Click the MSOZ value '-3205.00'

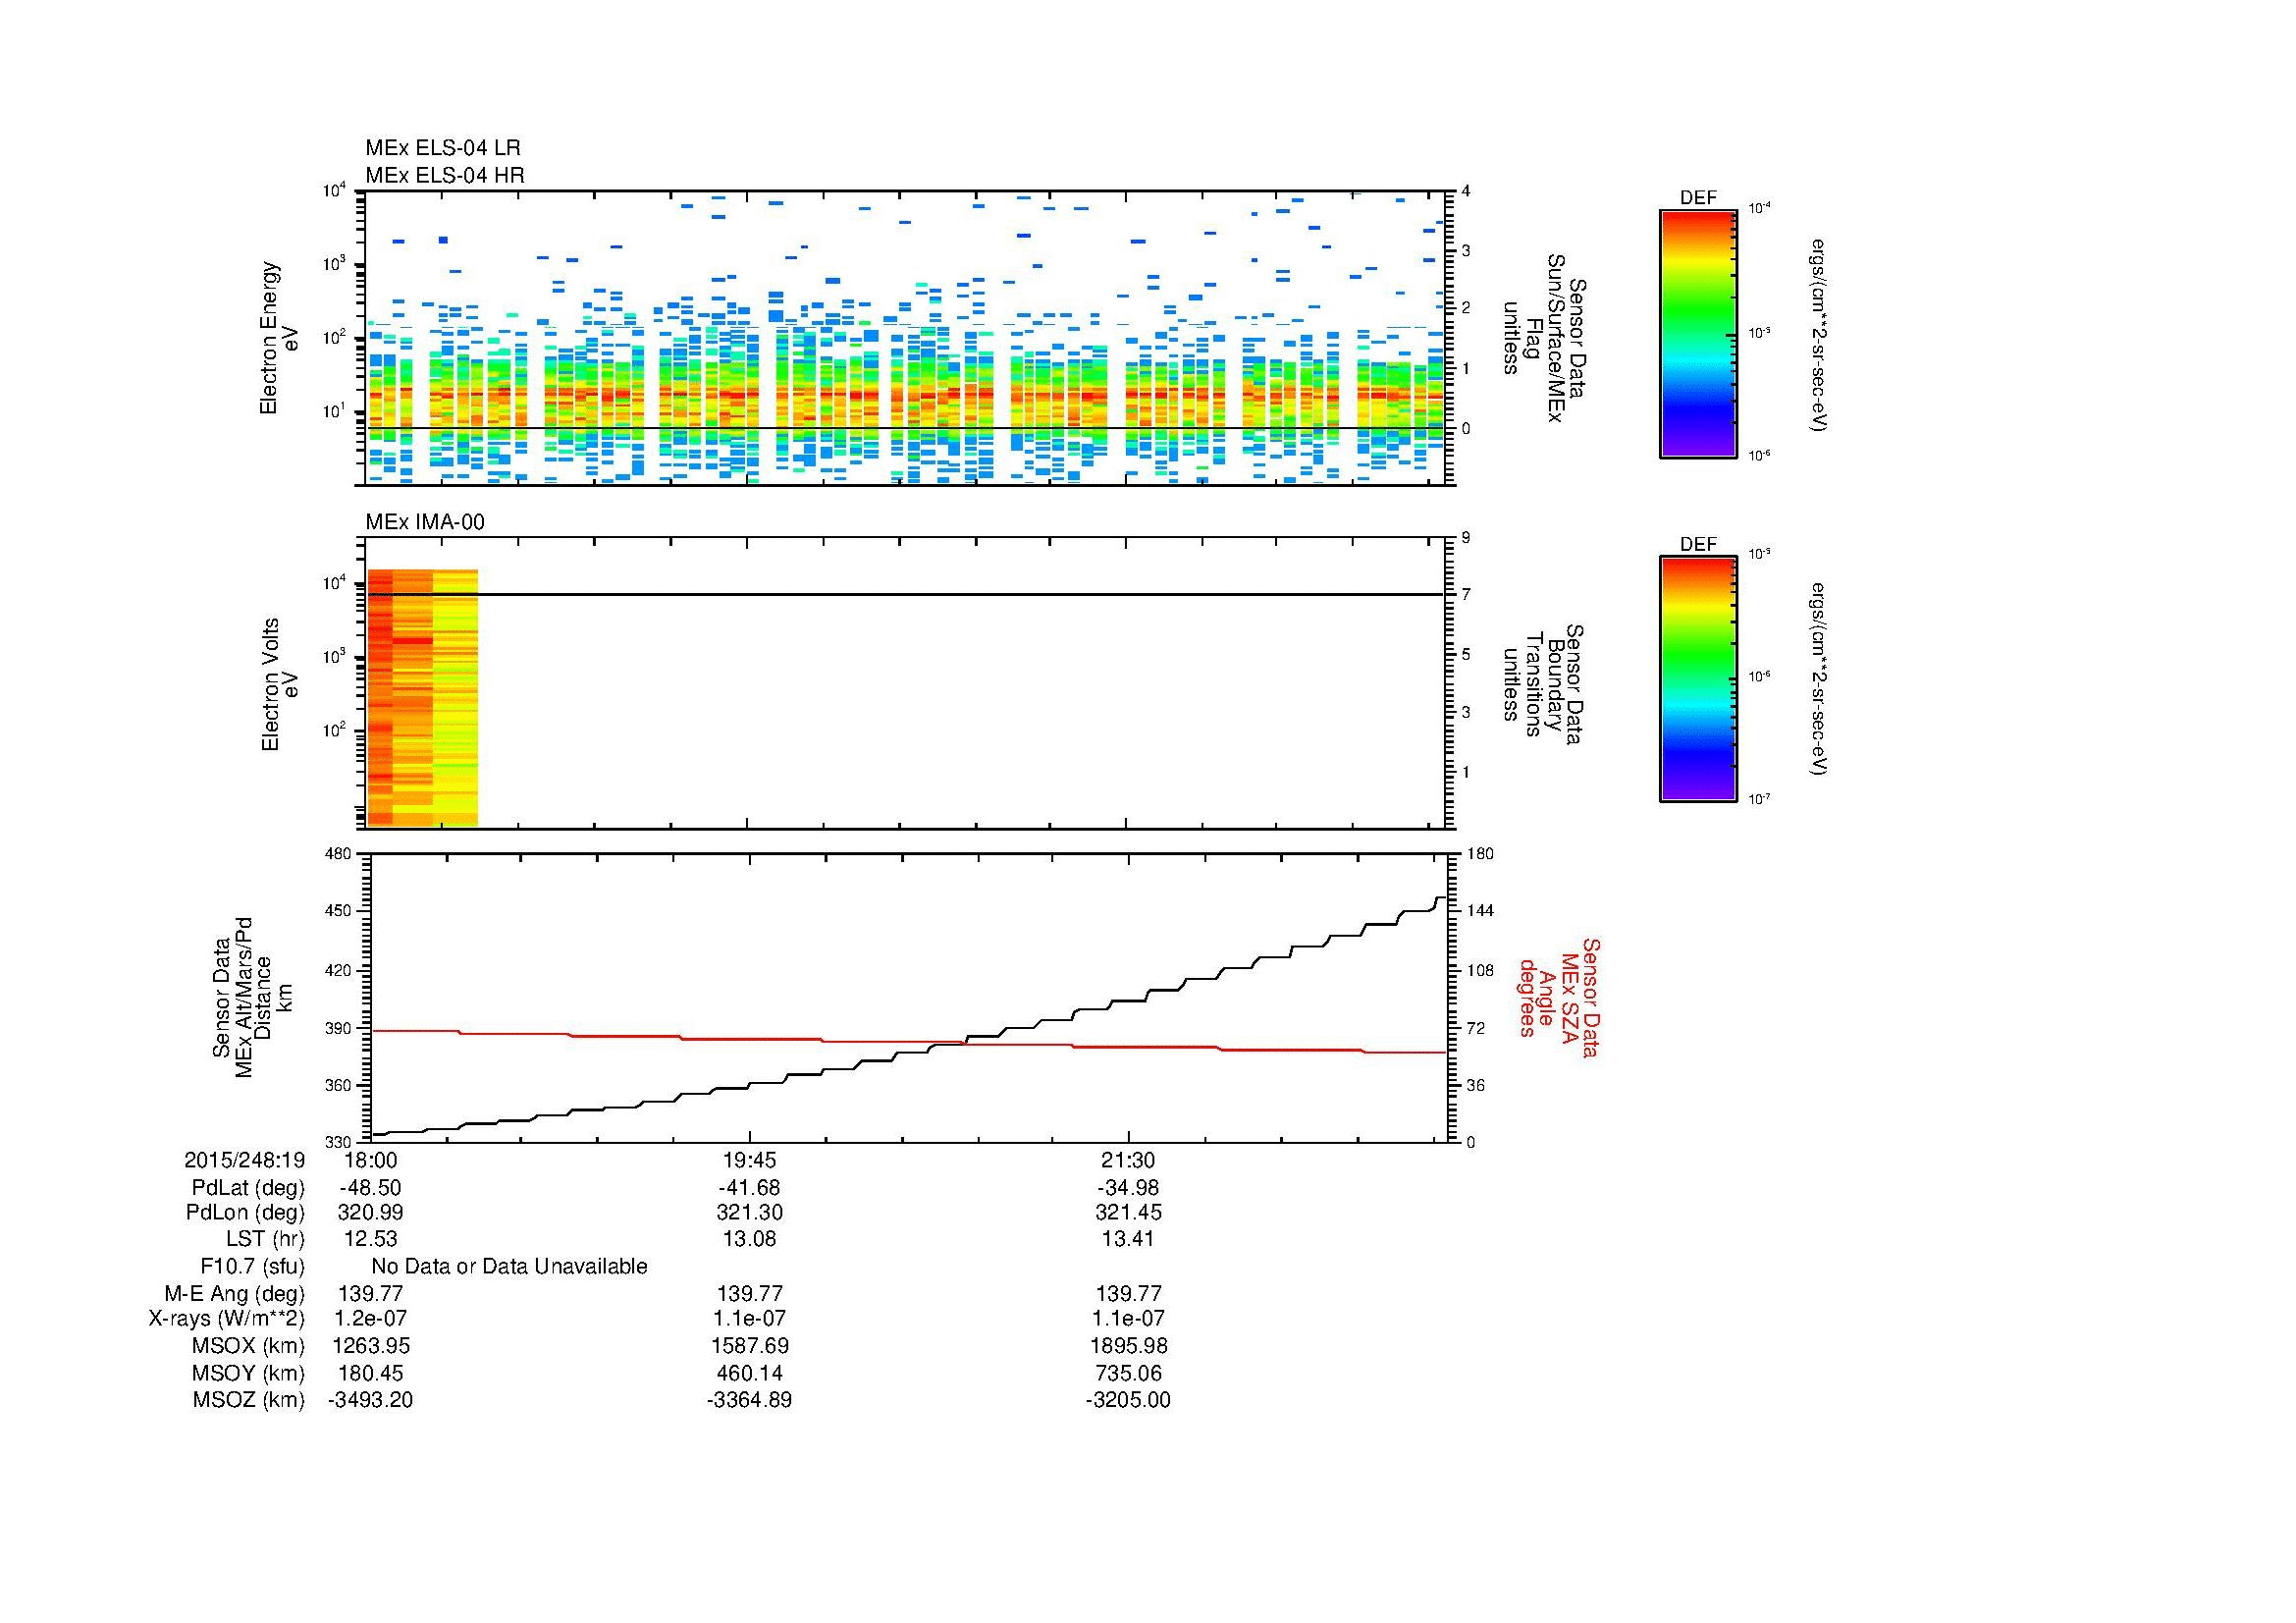[1128, 1400]
